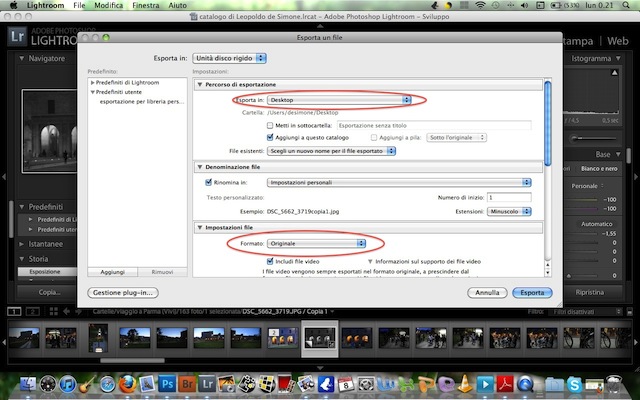Open Spotlight search in the menu bar
This screenshot has height=400, width=640.
pyautogui.click(x=626, y=5)
